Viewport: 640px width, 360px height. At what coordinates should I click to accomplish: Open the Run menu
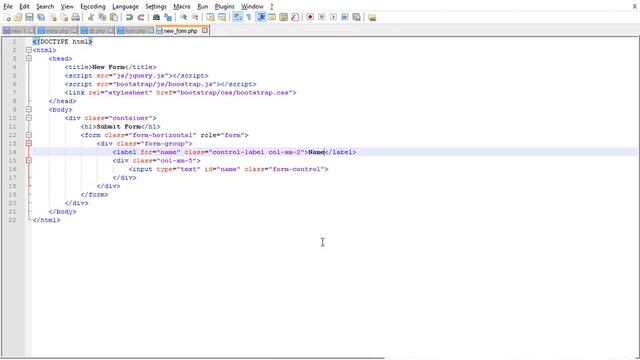pyautogui.click(x=202, y=7)
